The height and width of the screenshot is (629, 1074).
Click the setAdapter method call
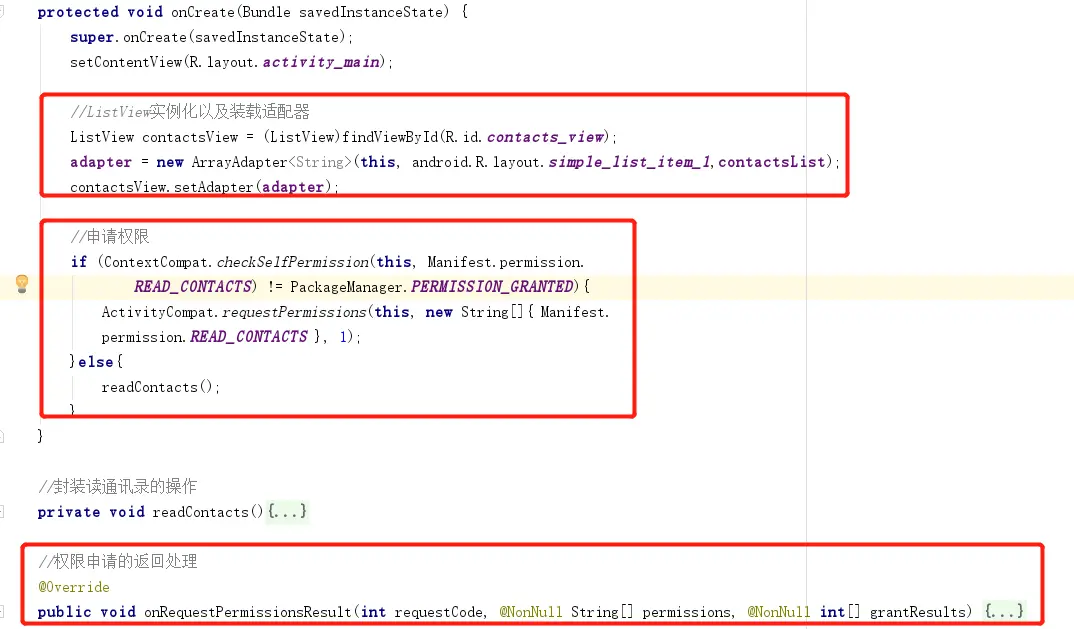[214, 187]
